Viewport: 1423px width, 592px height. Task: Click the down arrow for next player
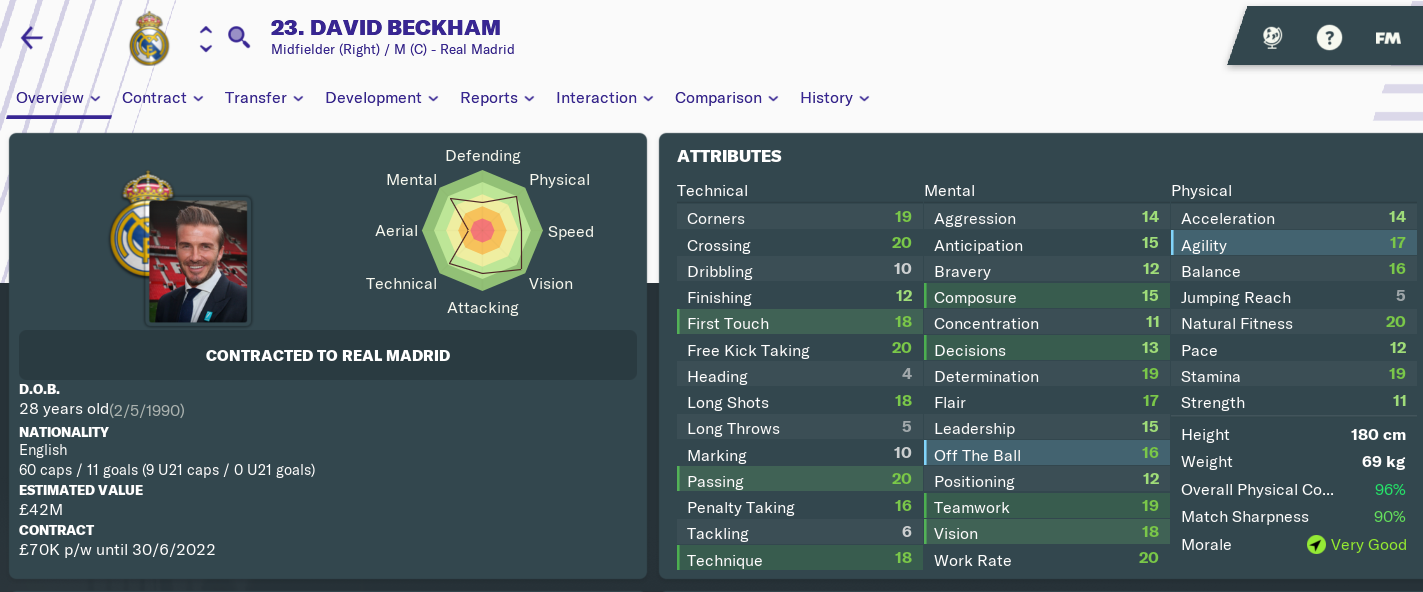206,48
